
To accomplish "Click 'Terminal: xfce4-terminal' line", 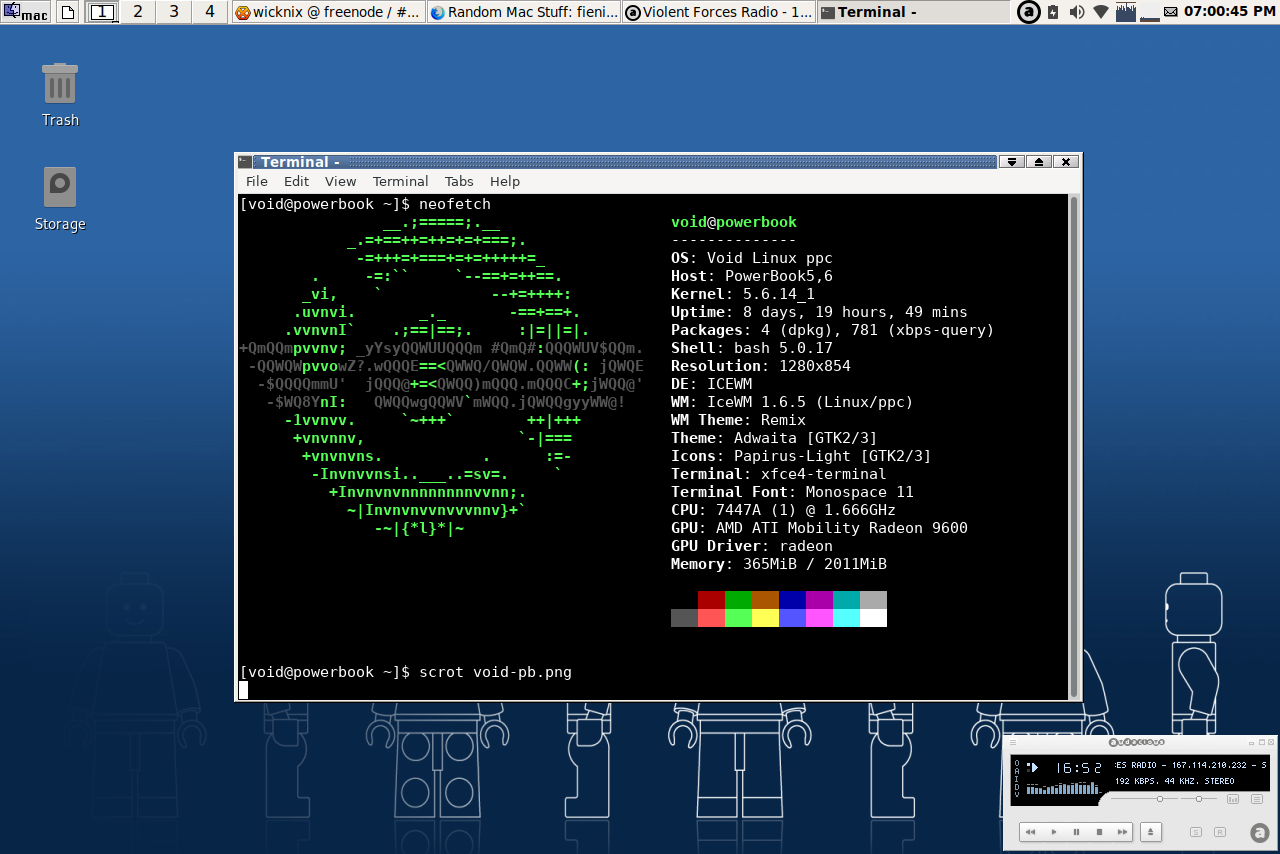I will (778, 474).
